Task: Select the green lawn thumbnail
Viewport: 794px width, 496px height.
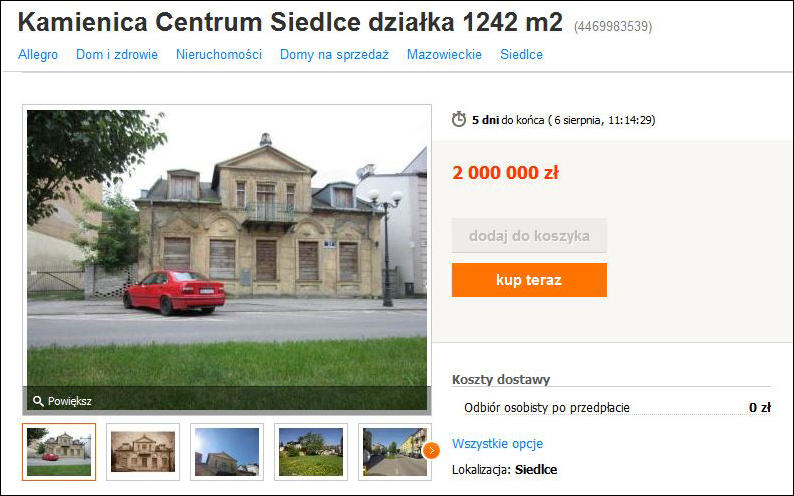Action: [x=311, y=452]
